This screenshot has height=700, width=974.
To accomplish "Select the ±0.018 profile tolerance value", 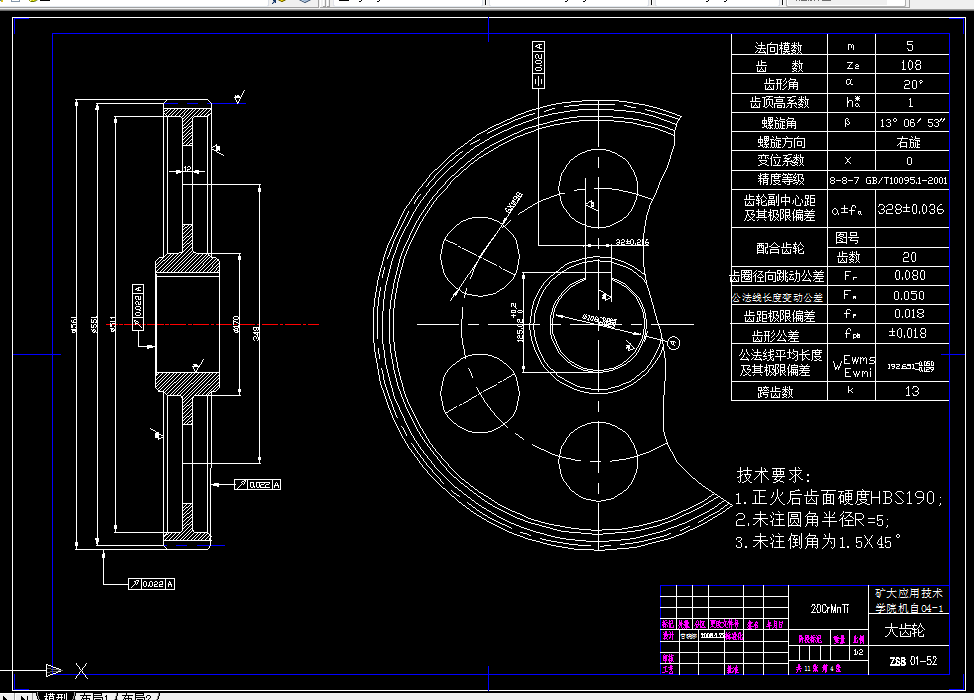I will [908, 334].
